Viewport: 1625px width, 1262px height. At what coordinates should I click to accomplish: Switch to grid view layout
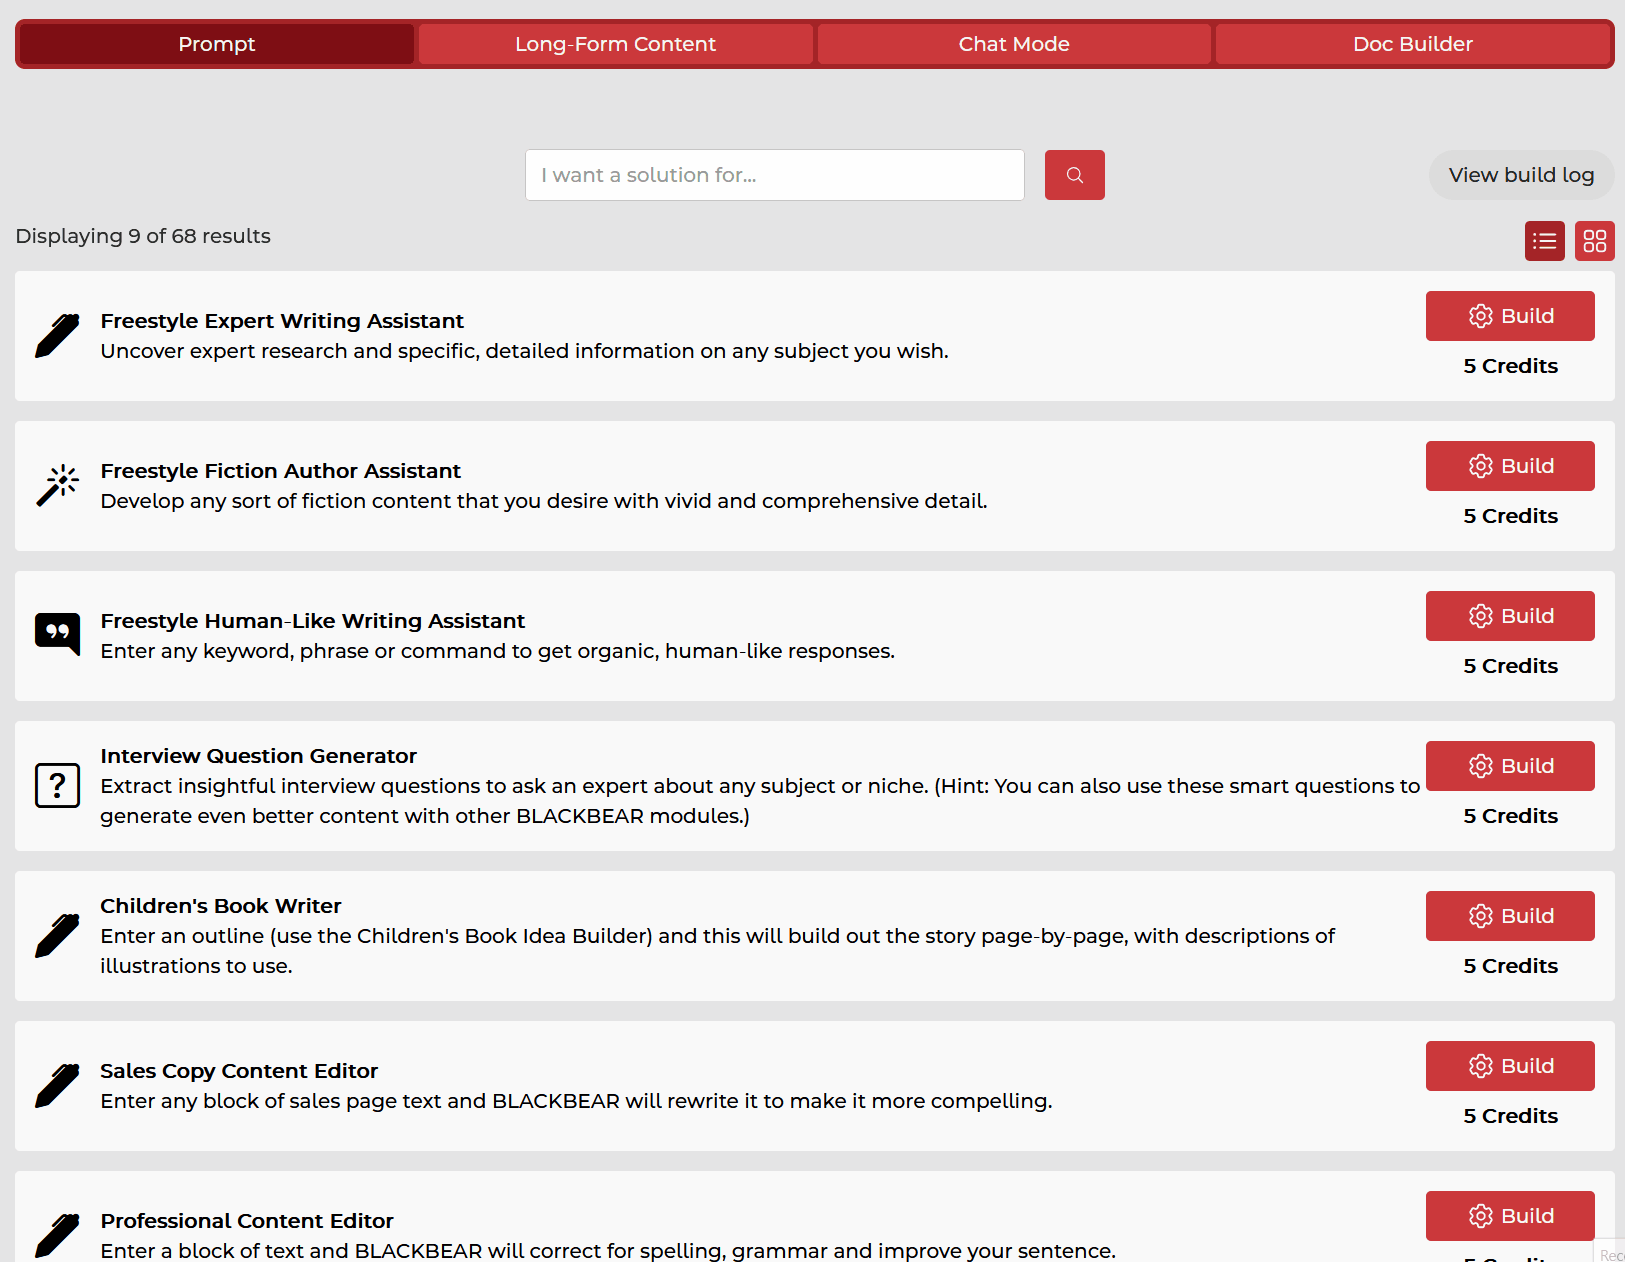[1594, 241]
